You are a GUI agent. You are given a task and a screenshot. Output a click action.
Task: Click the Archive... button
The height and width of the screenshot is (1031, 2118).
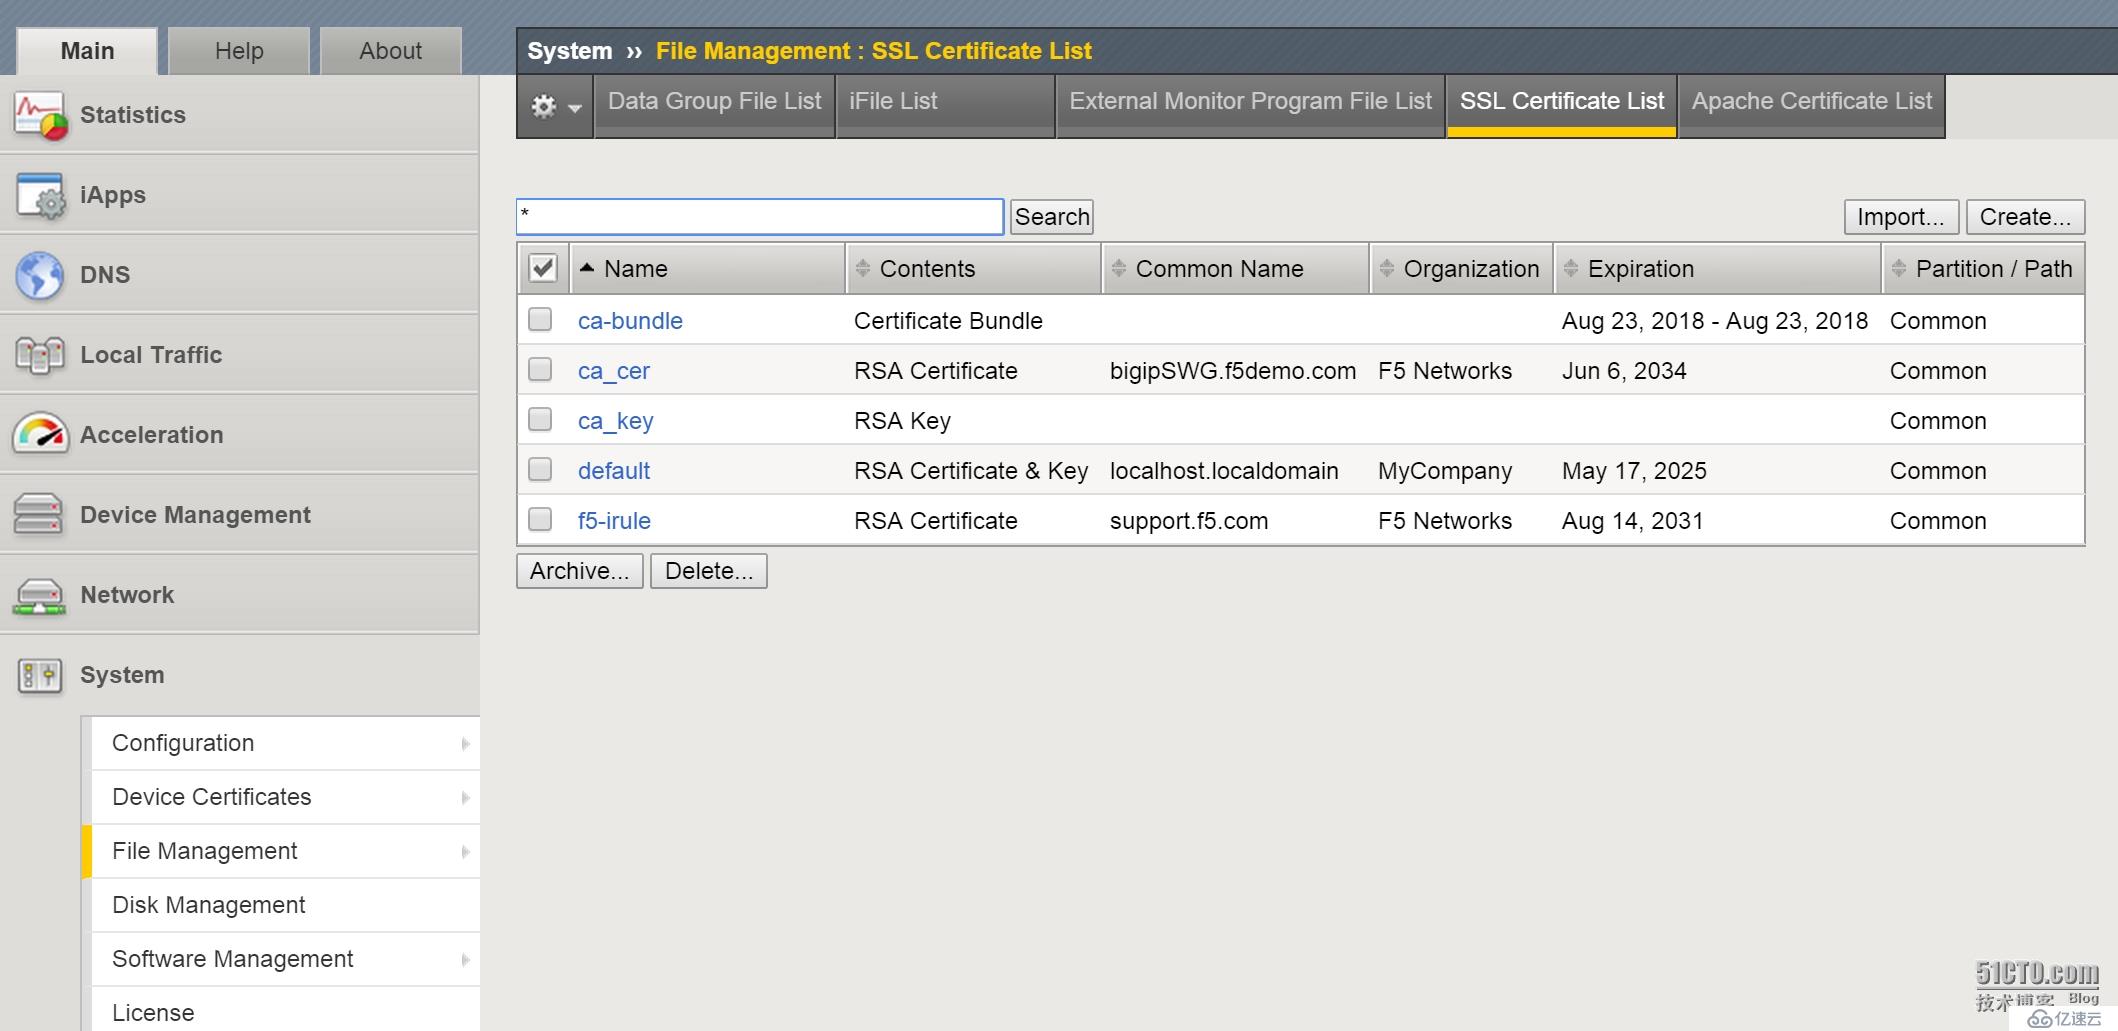(580, 571)
